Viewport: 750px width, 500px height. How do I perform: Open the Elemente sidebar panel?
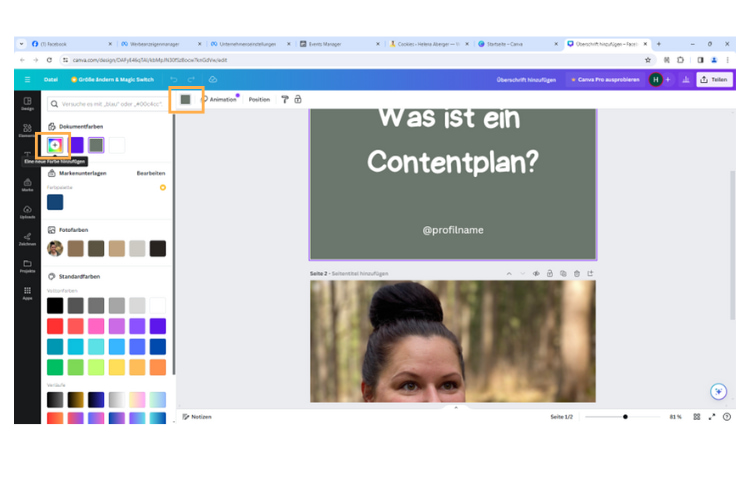pos(27,130)
